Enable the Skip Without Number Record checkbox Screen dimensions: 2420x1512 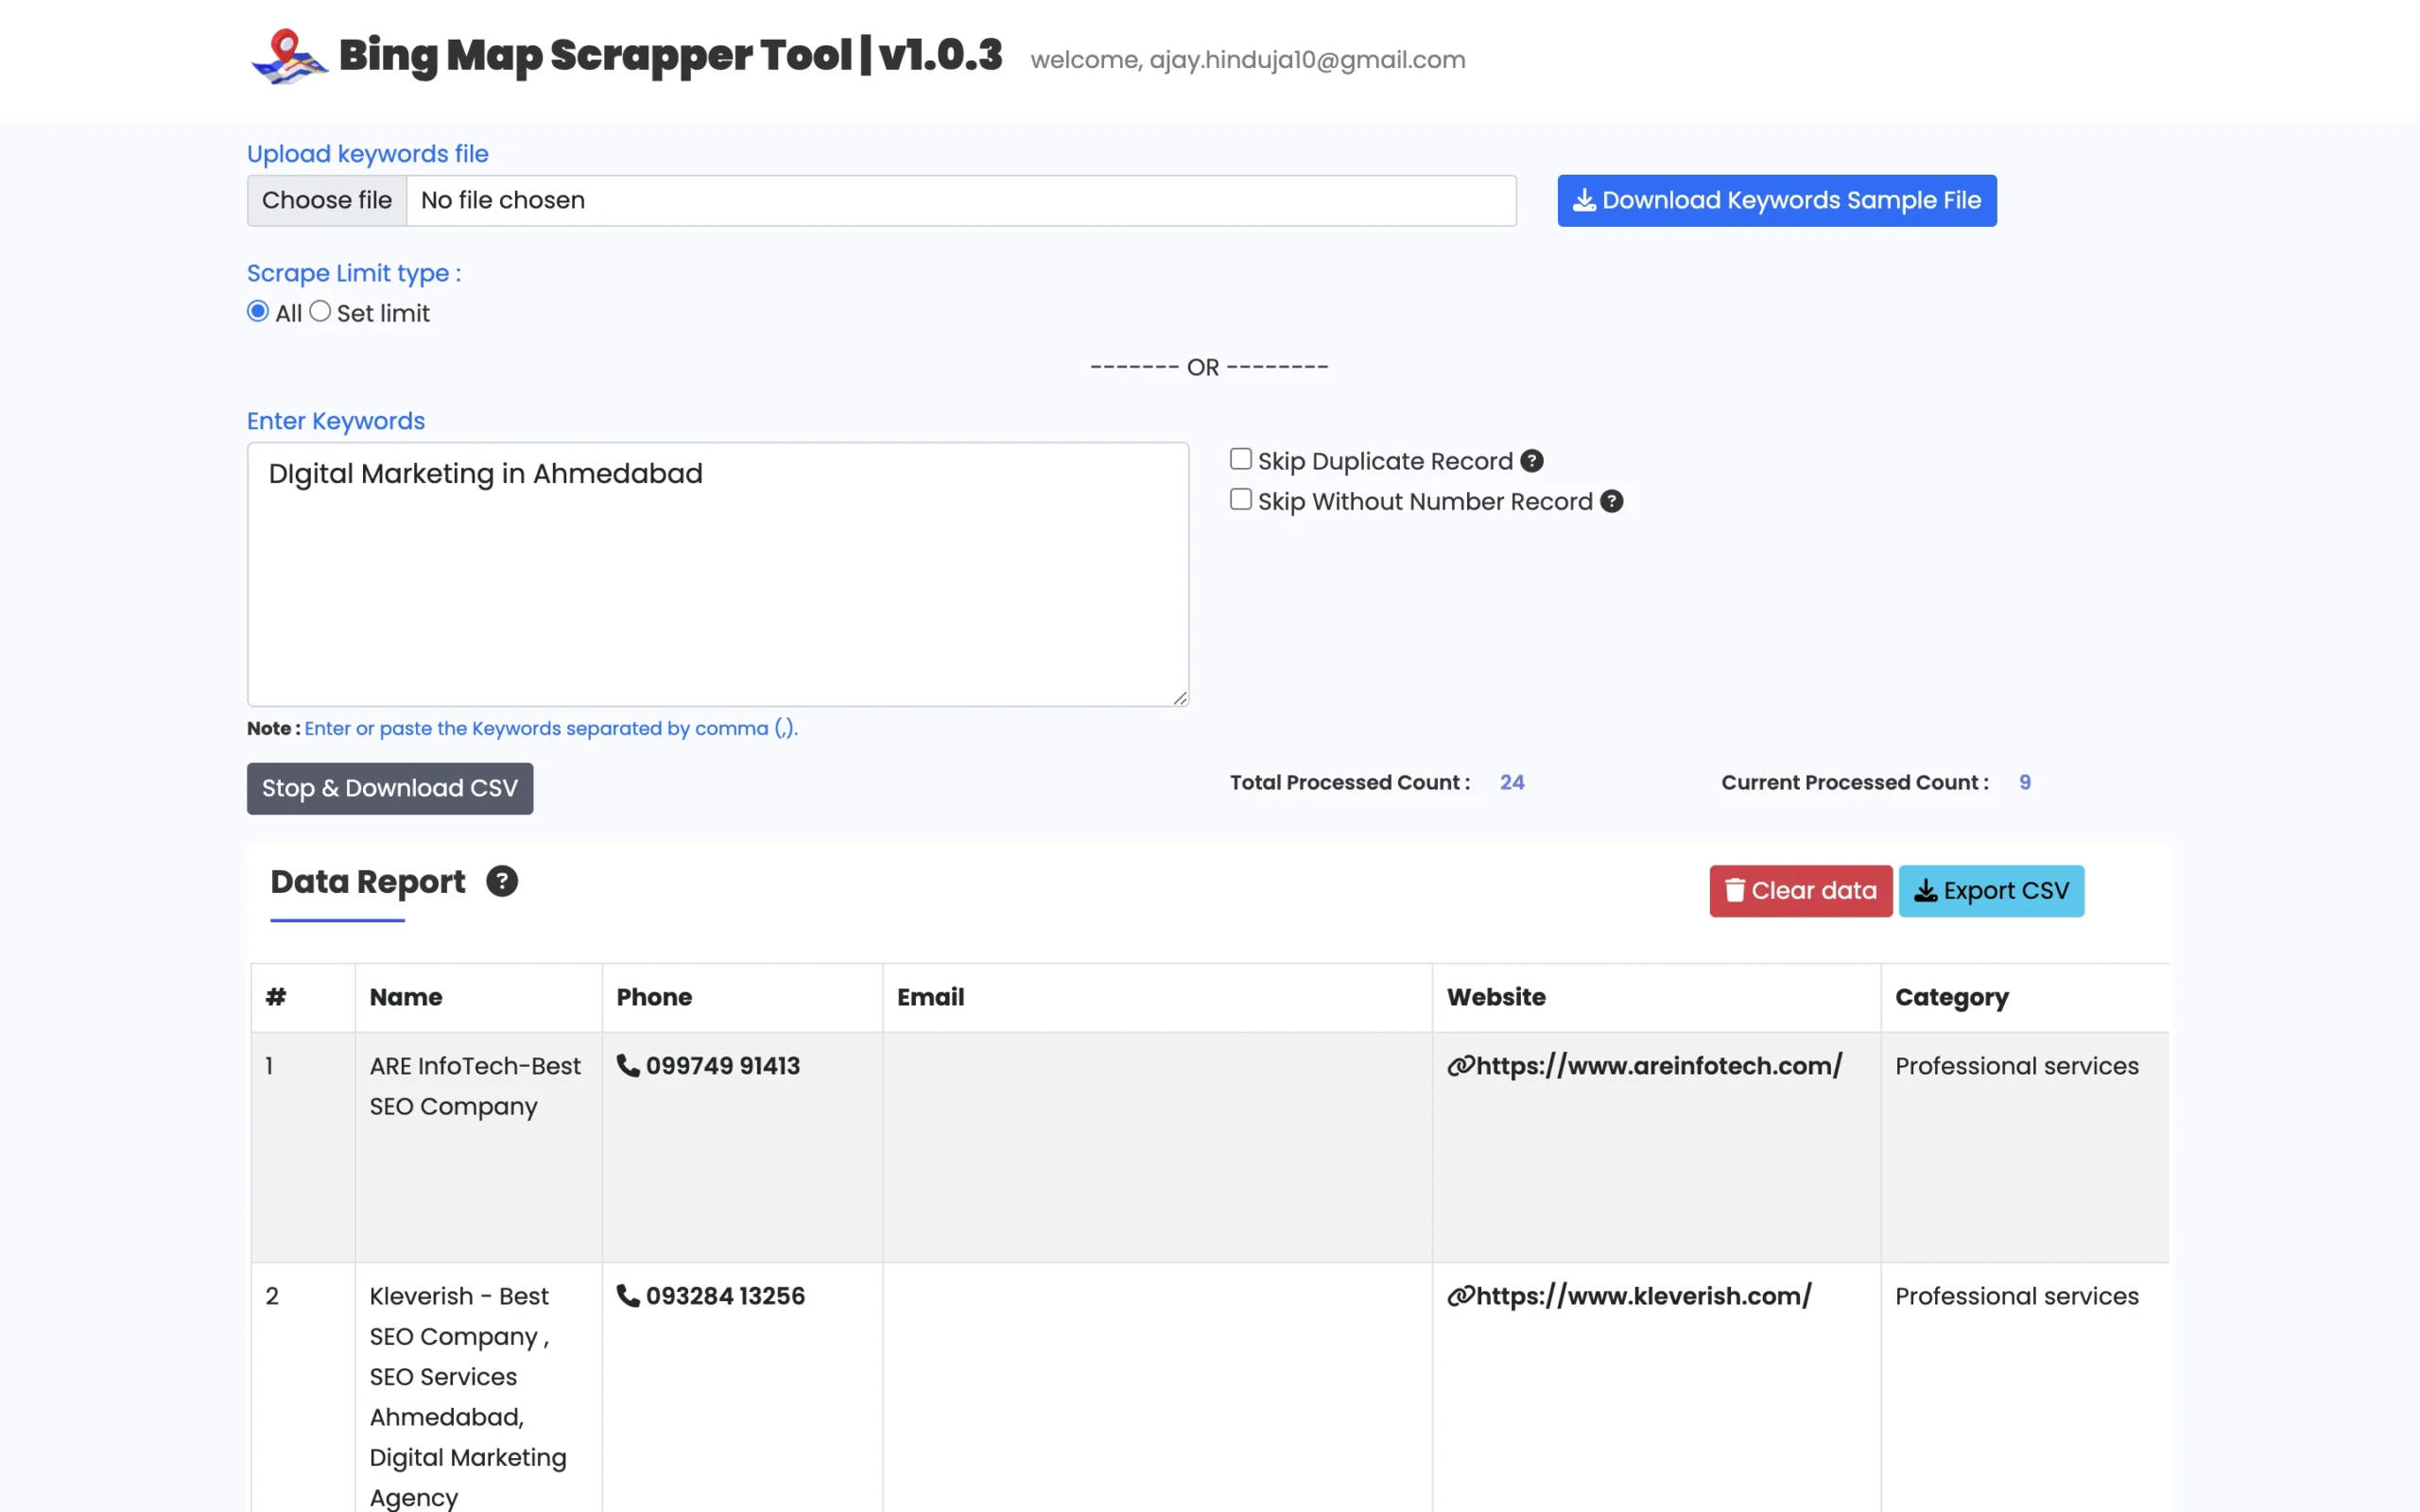coord(1240,498)
